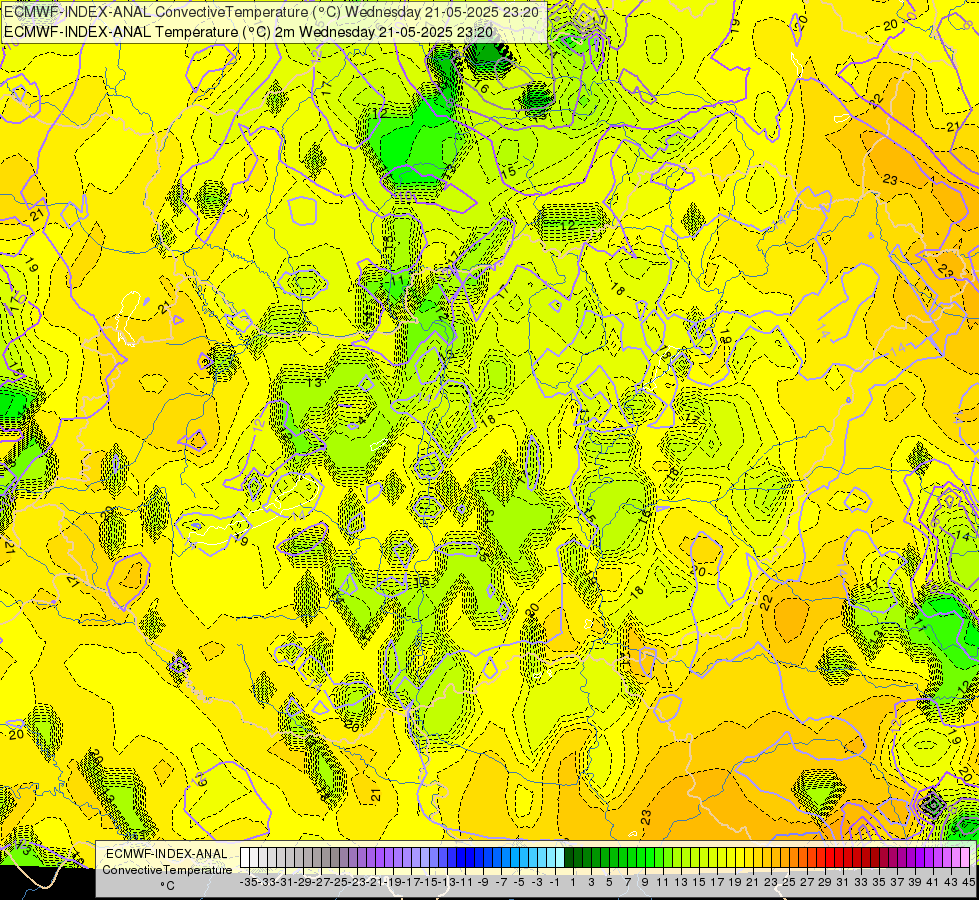979x900 pixels.
Task: Click the legend tick value 37
Action: 897,883
